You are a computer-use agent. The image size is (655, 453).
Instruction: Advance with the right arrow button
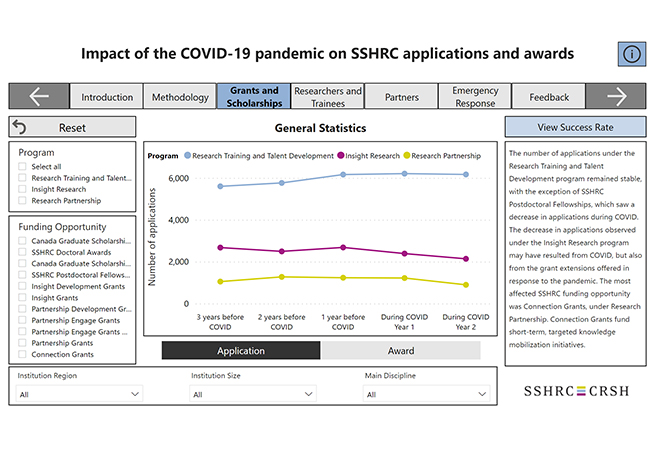coord(616,97)
